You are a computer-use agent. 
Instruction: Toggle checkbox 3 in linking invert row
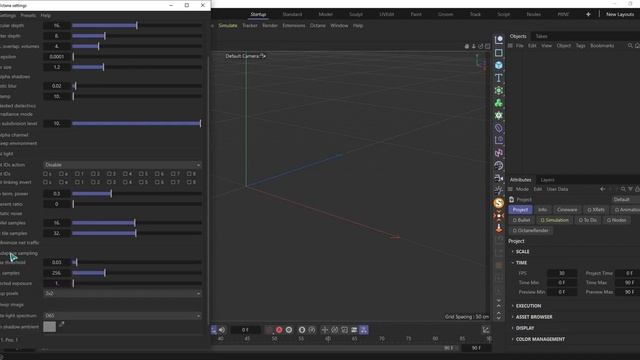tap(109, 182)
